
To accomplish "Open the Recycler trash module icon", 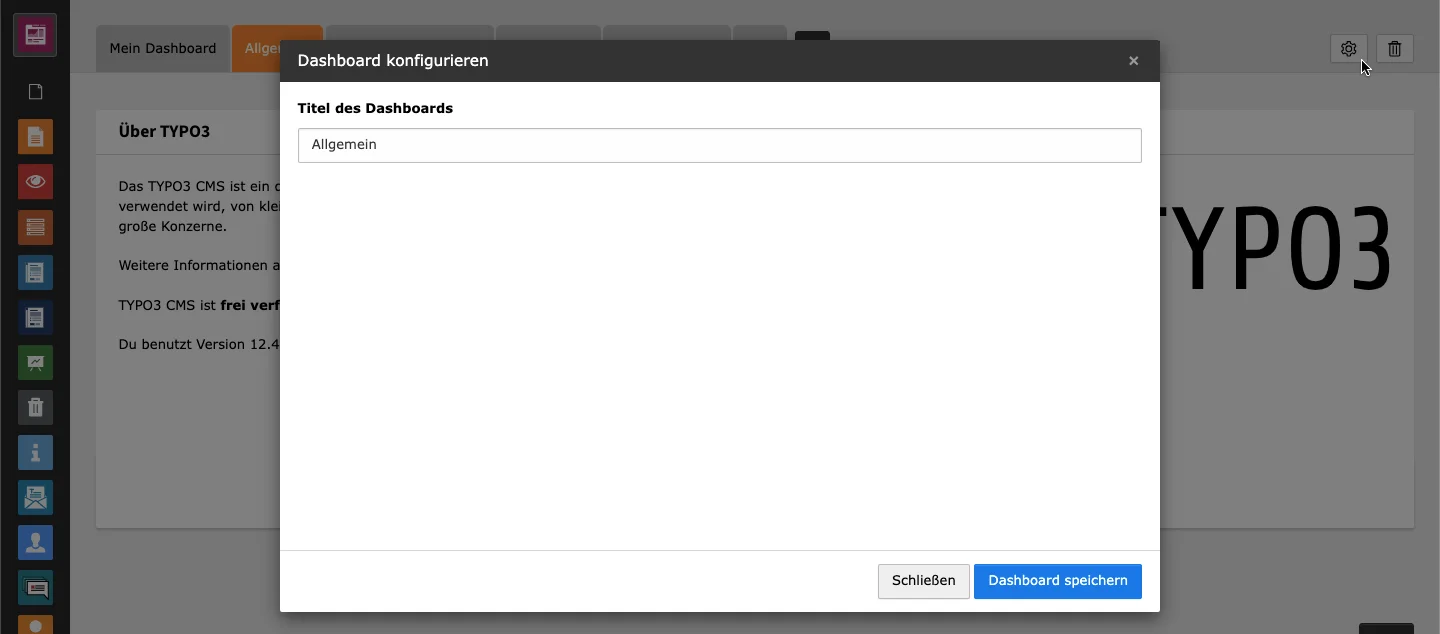I will tap(35, 407).
